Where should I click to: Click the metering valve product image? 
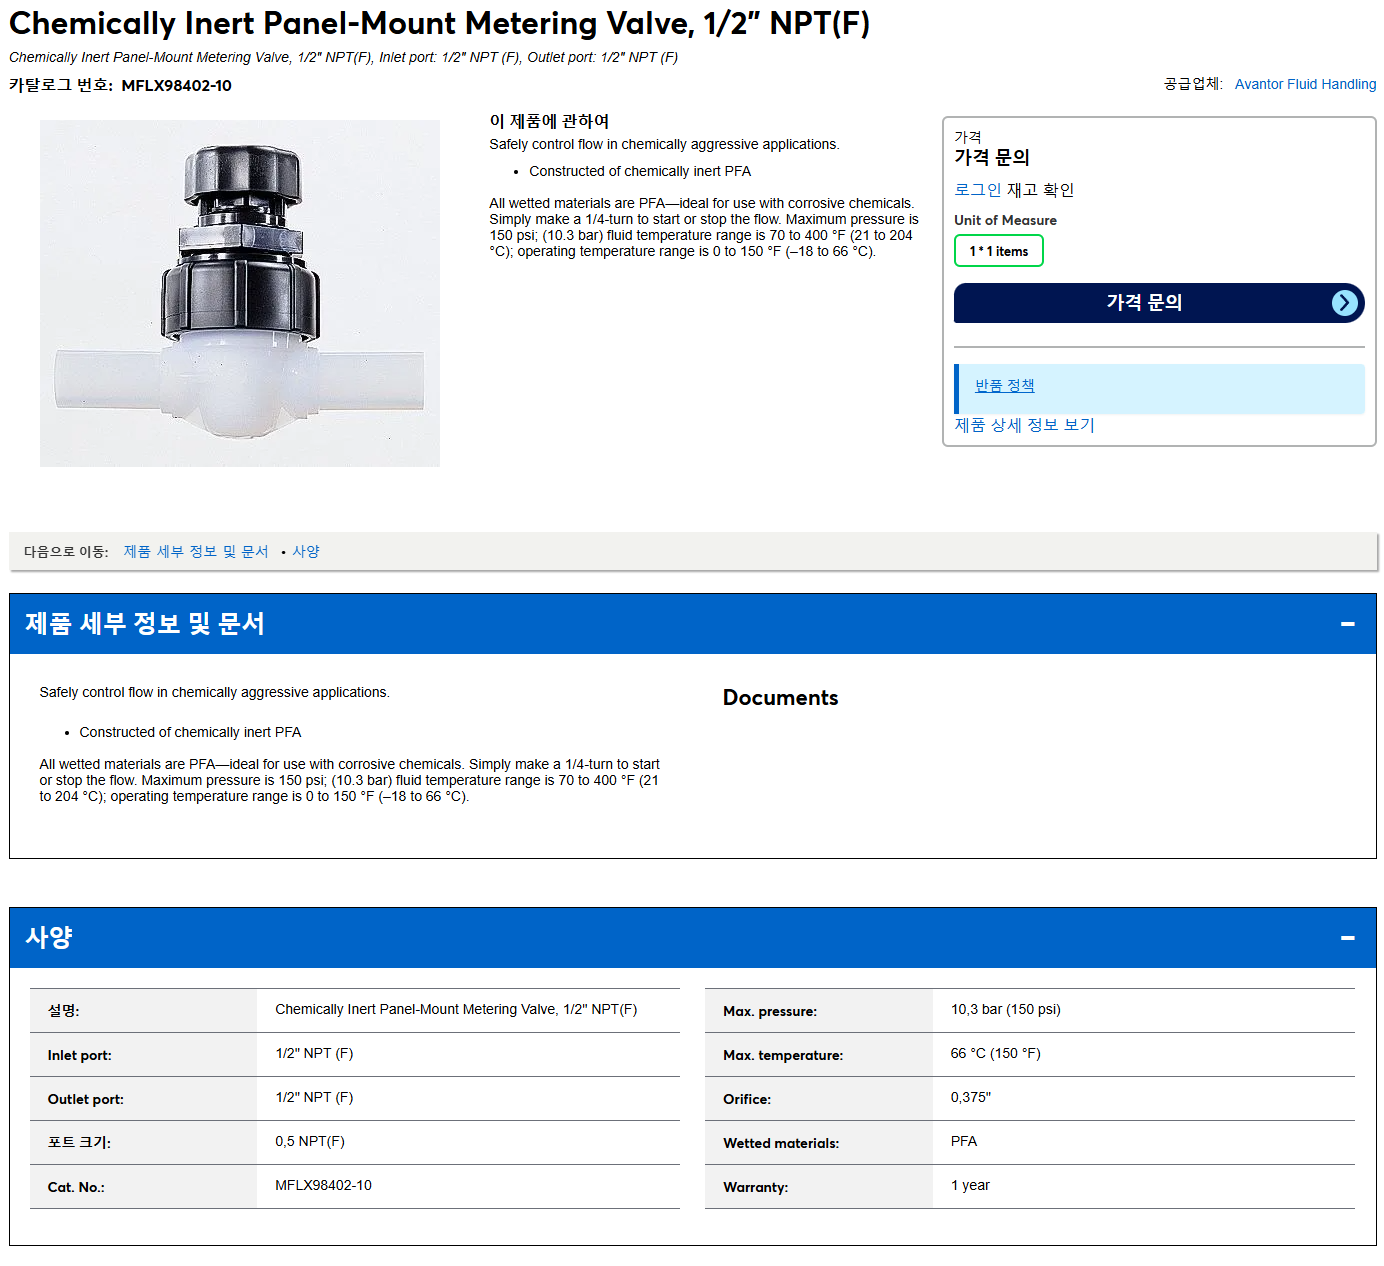pyautogui.click(x=240, y=293)
